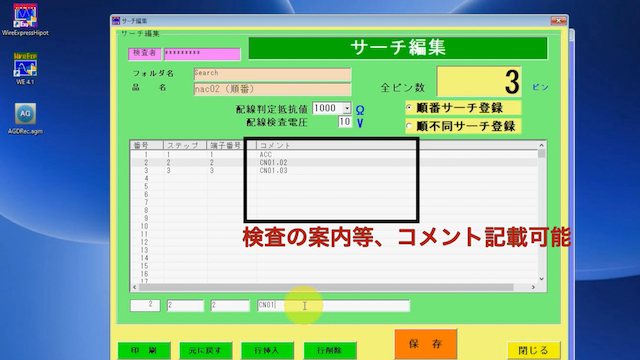Screen dimensions: 640x360
Task: Click the コメント input field containing CN01
Action: (x=333, y=305)
